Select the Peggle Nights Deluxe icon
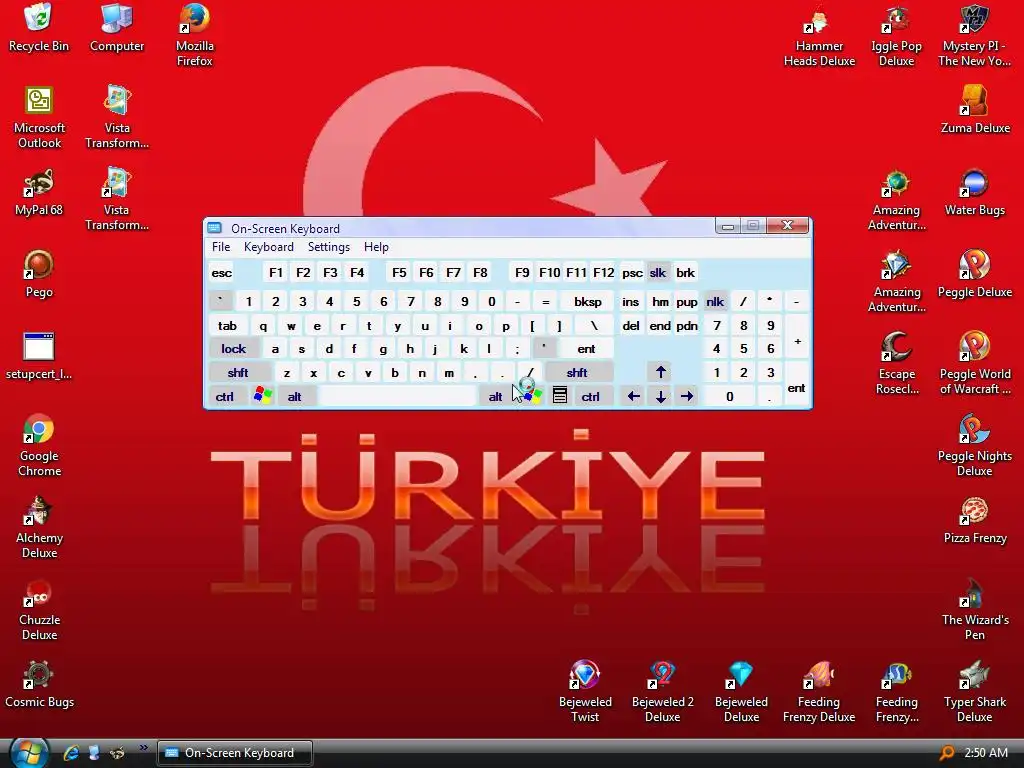The height and width of the screenshot is (768, 1024). 974,445
